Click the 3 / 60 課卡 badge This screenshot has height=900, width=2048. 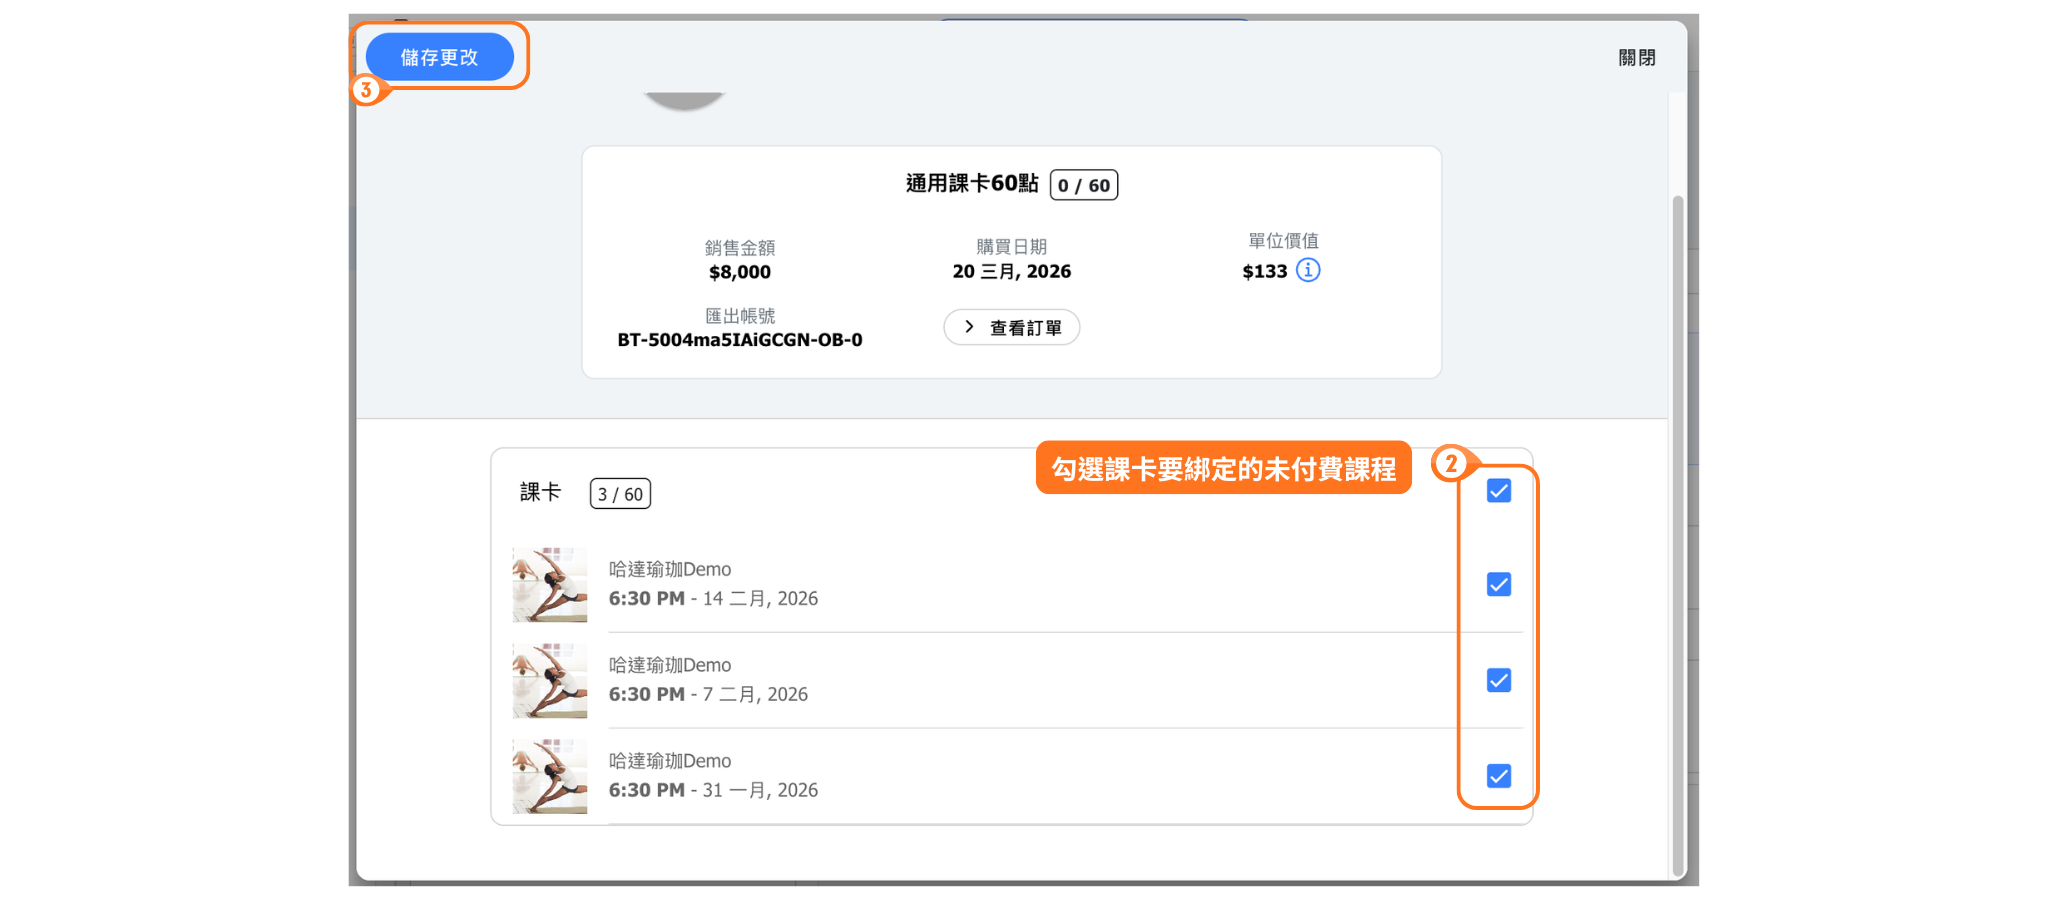click(620, 494)
